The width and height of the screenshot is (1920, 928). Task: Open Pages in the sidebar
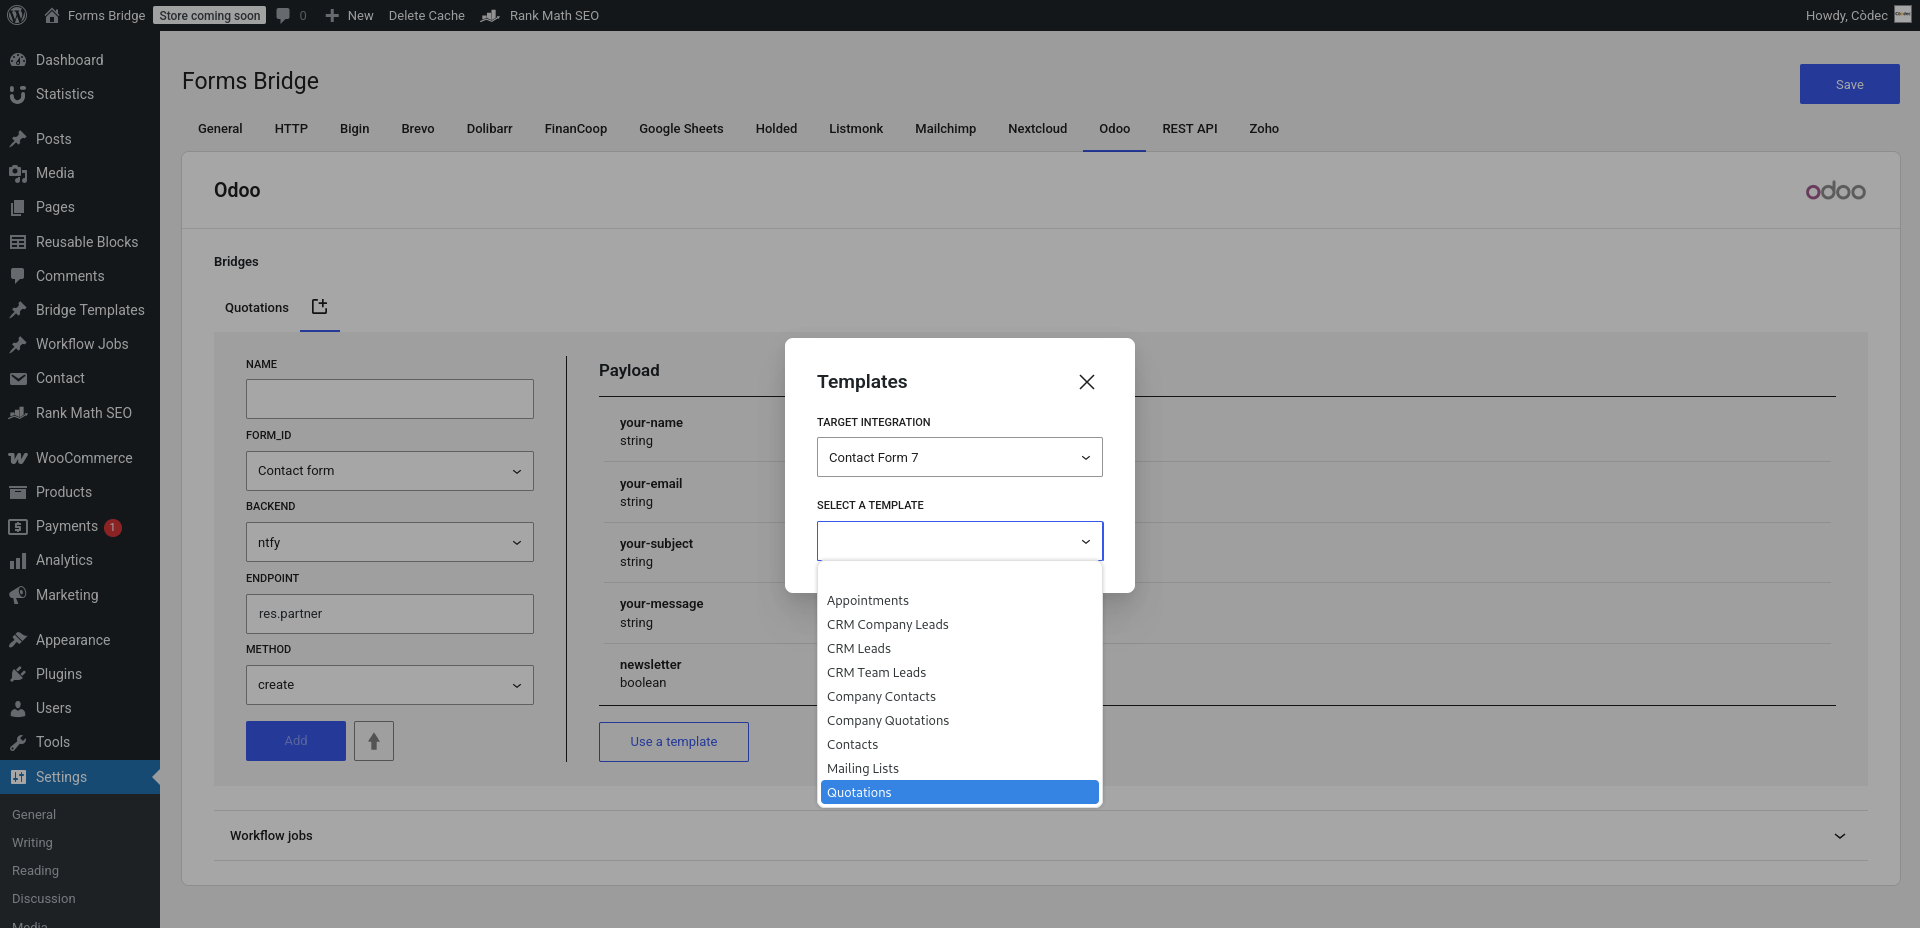tap(80, 207)
